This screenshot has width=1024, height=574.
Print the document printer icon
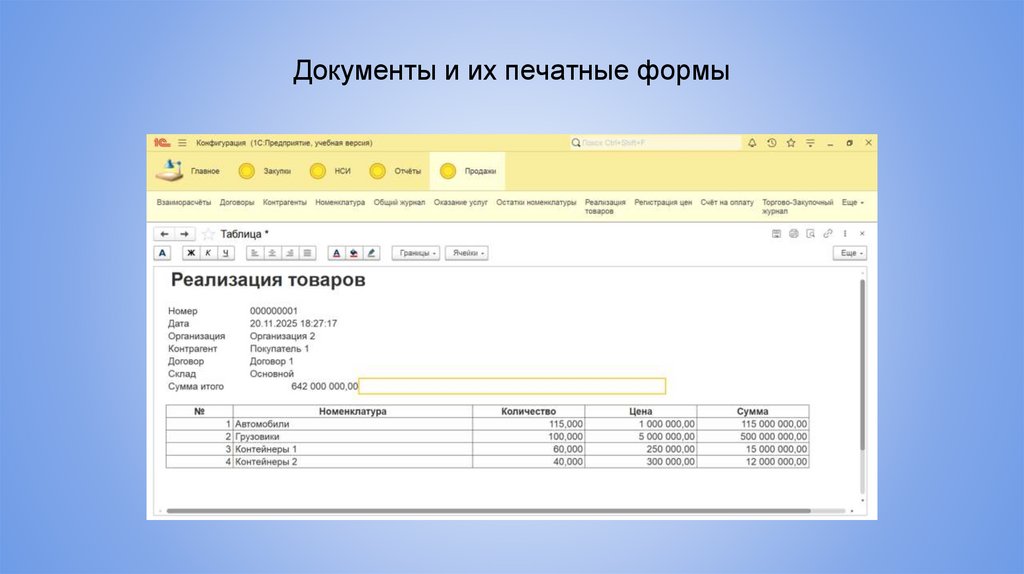[x=793, y=234]
